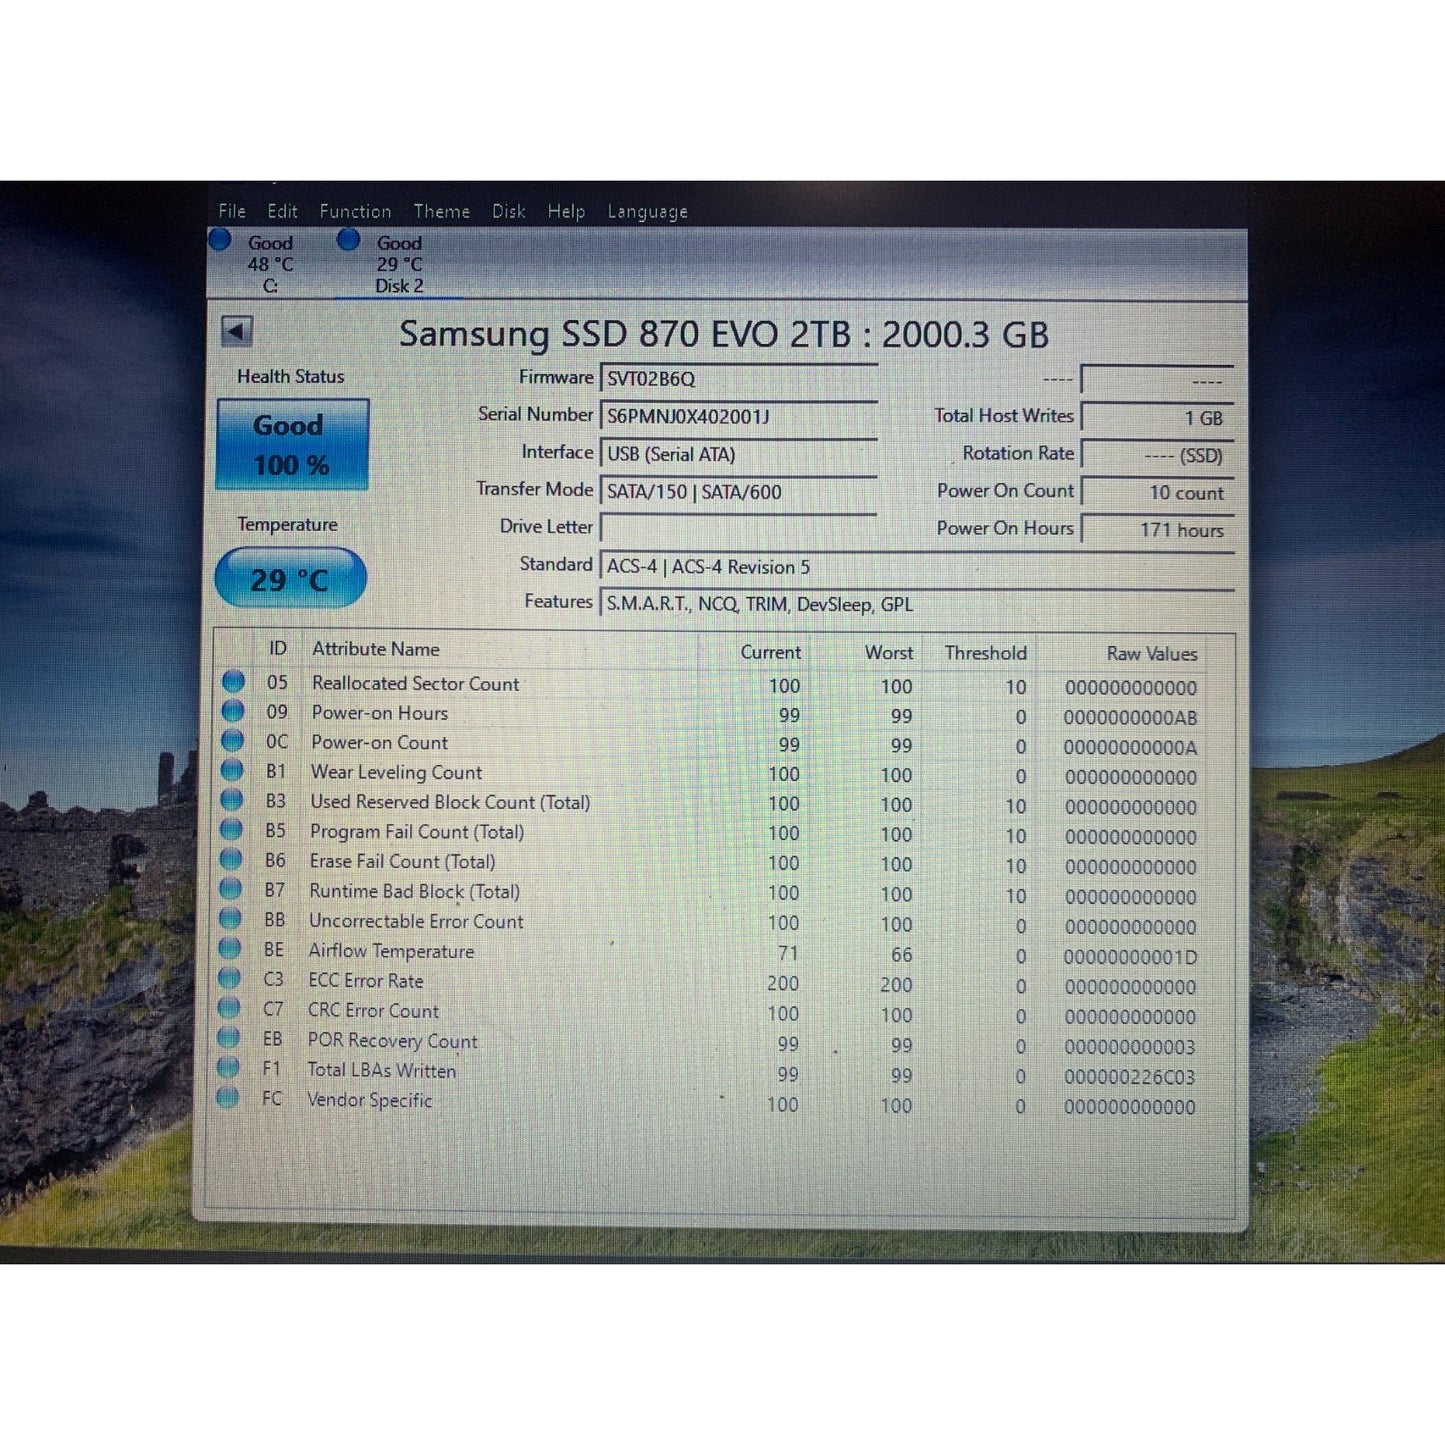Click raw value 0000000000AB of Power-on Hours
Screen dimensions: 1445x1445
click(1130, 717)
